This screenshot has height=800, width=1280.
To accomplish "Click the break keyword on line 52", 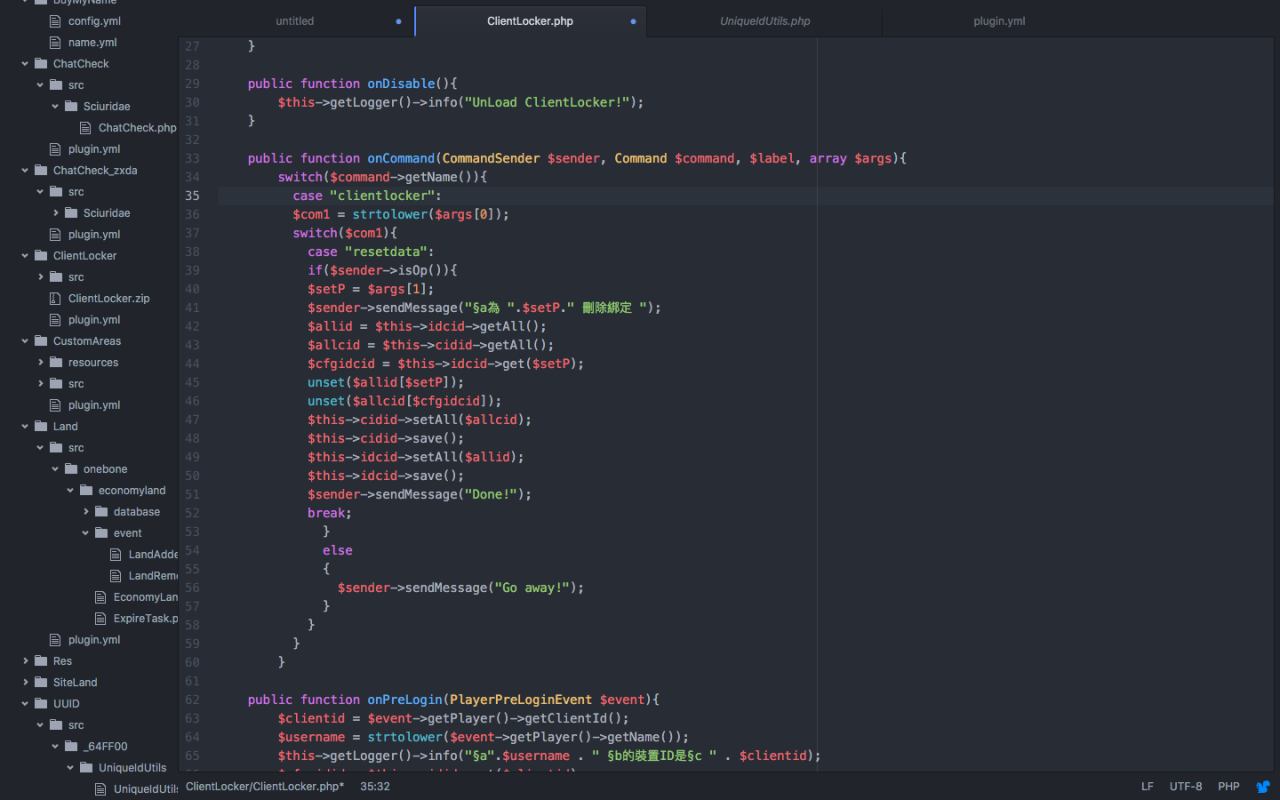I will click(x=326, y=513).
